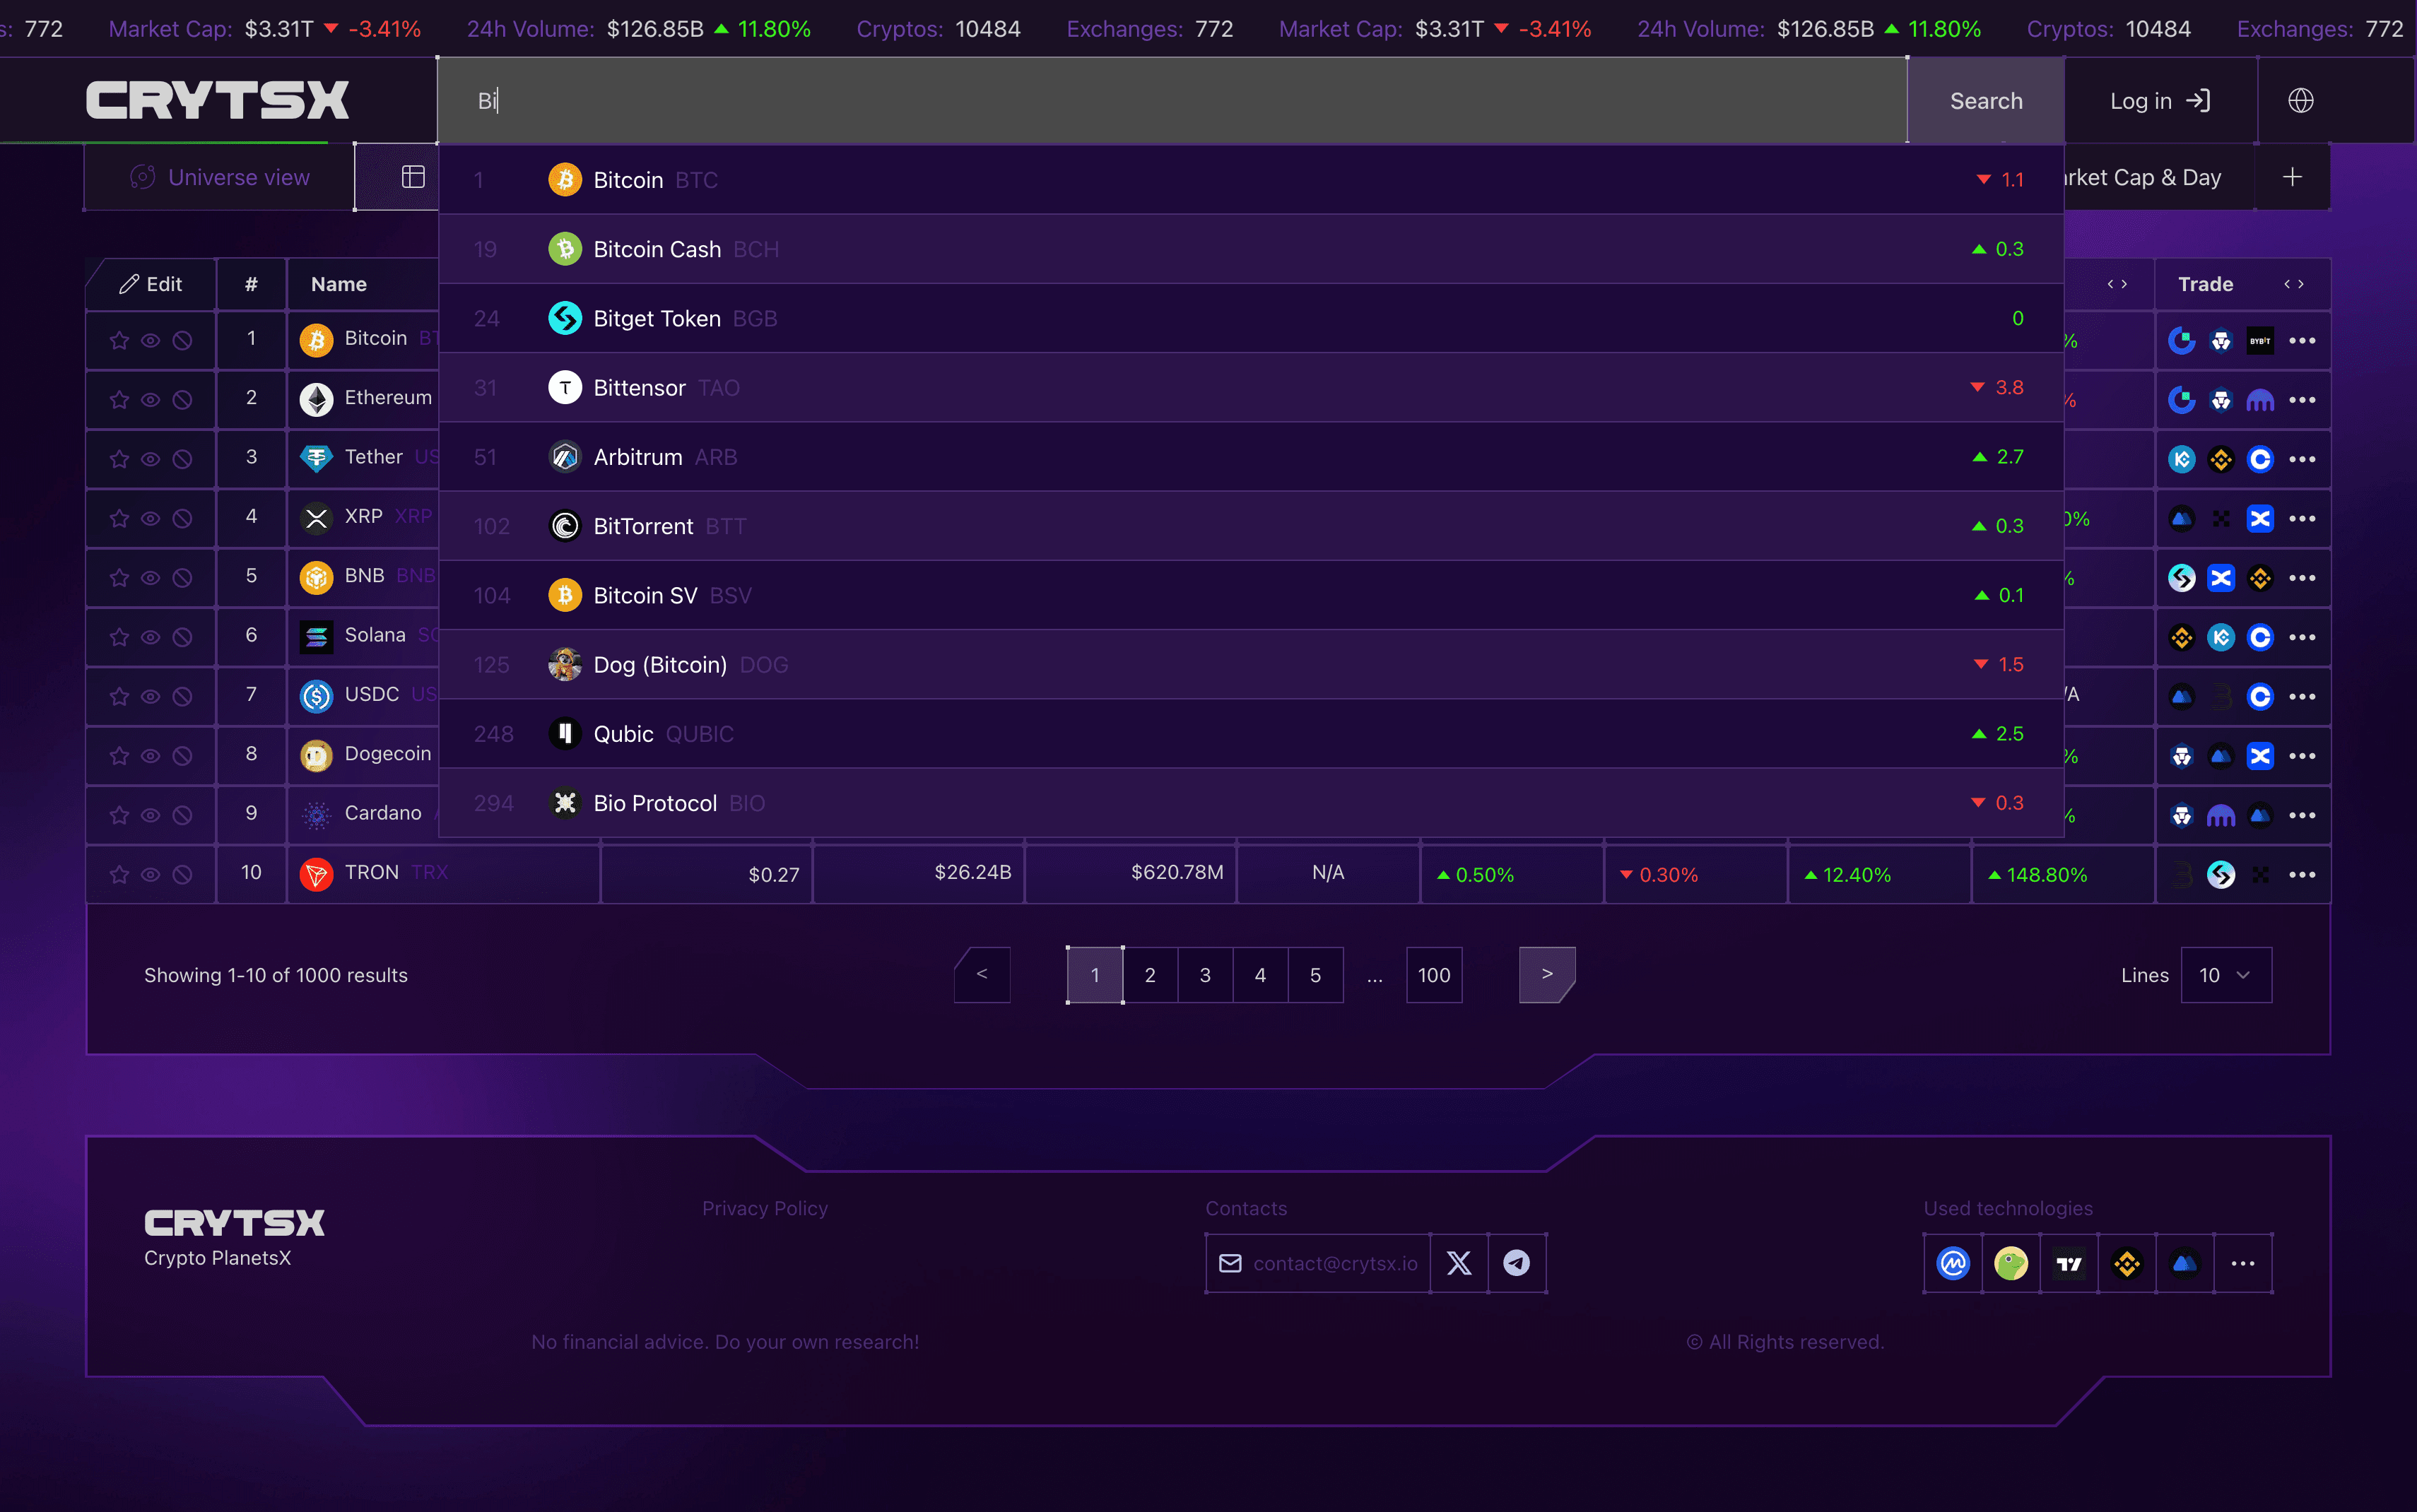Screen dimensions: 2417x1512
Task: Toggle visibility eye for Bitcoin row
Action: [150, 341]
